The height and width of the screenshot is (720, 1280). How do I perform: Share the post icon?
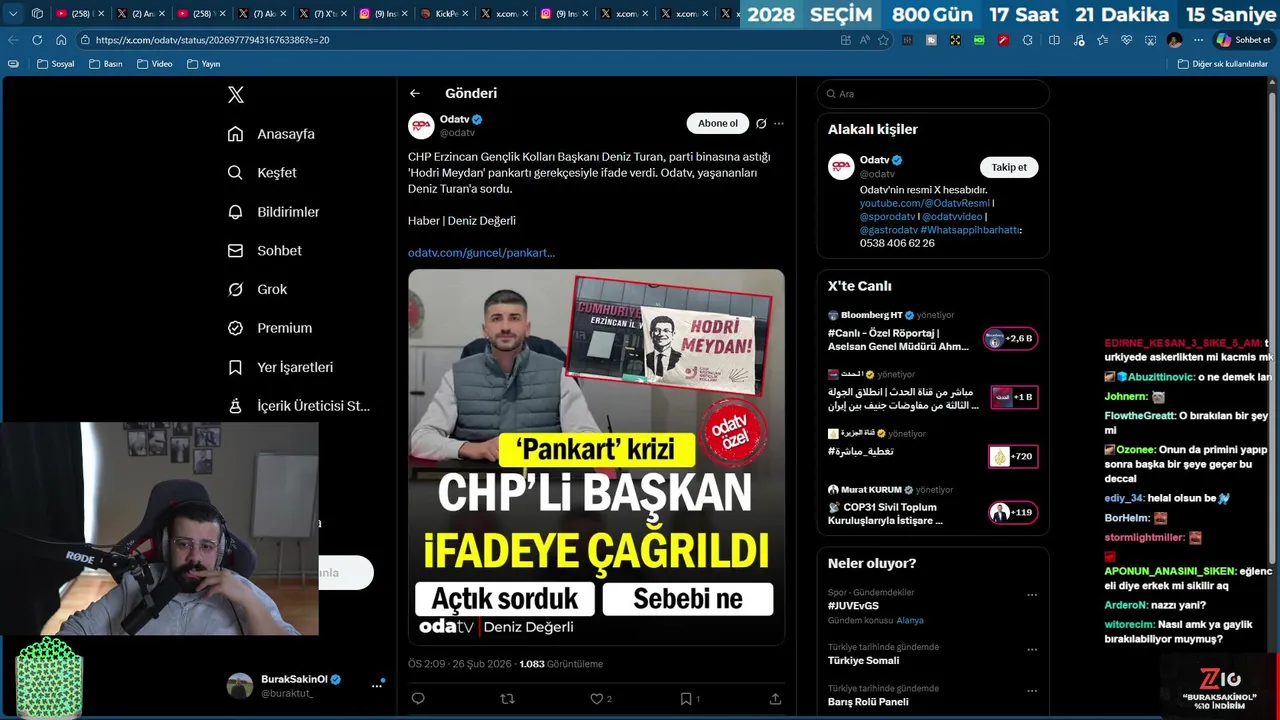point(775,699)
